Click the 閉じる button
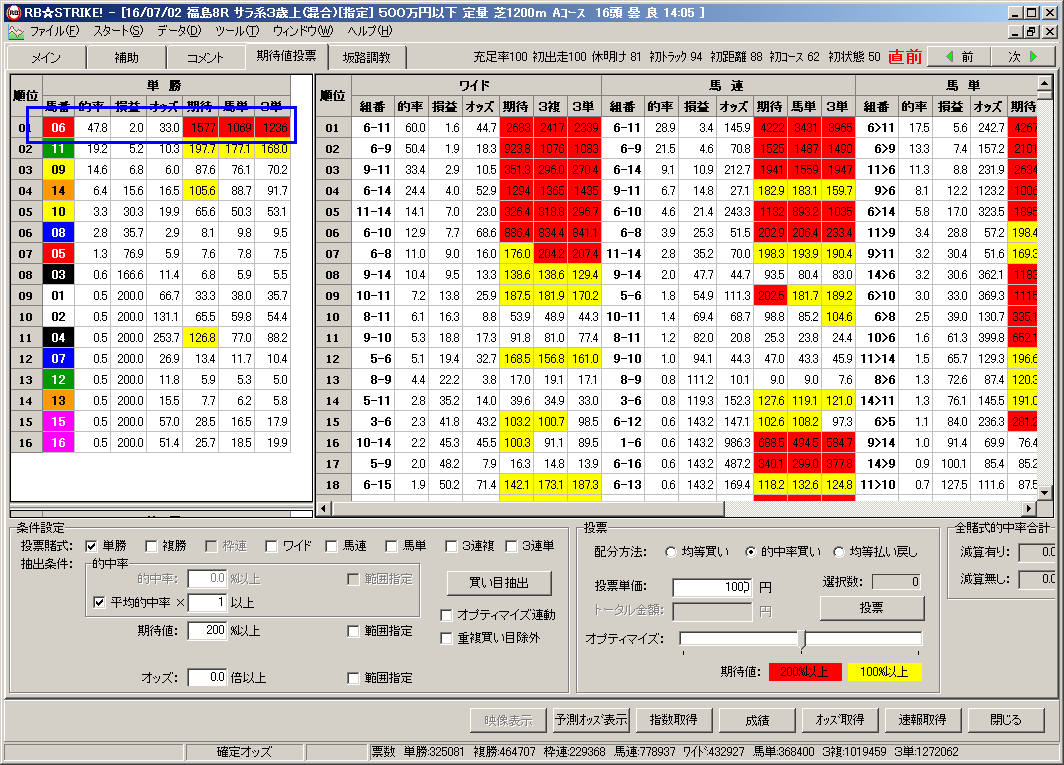The width and height of the screenshot is (1064, 765). (x=1006, y=720)
